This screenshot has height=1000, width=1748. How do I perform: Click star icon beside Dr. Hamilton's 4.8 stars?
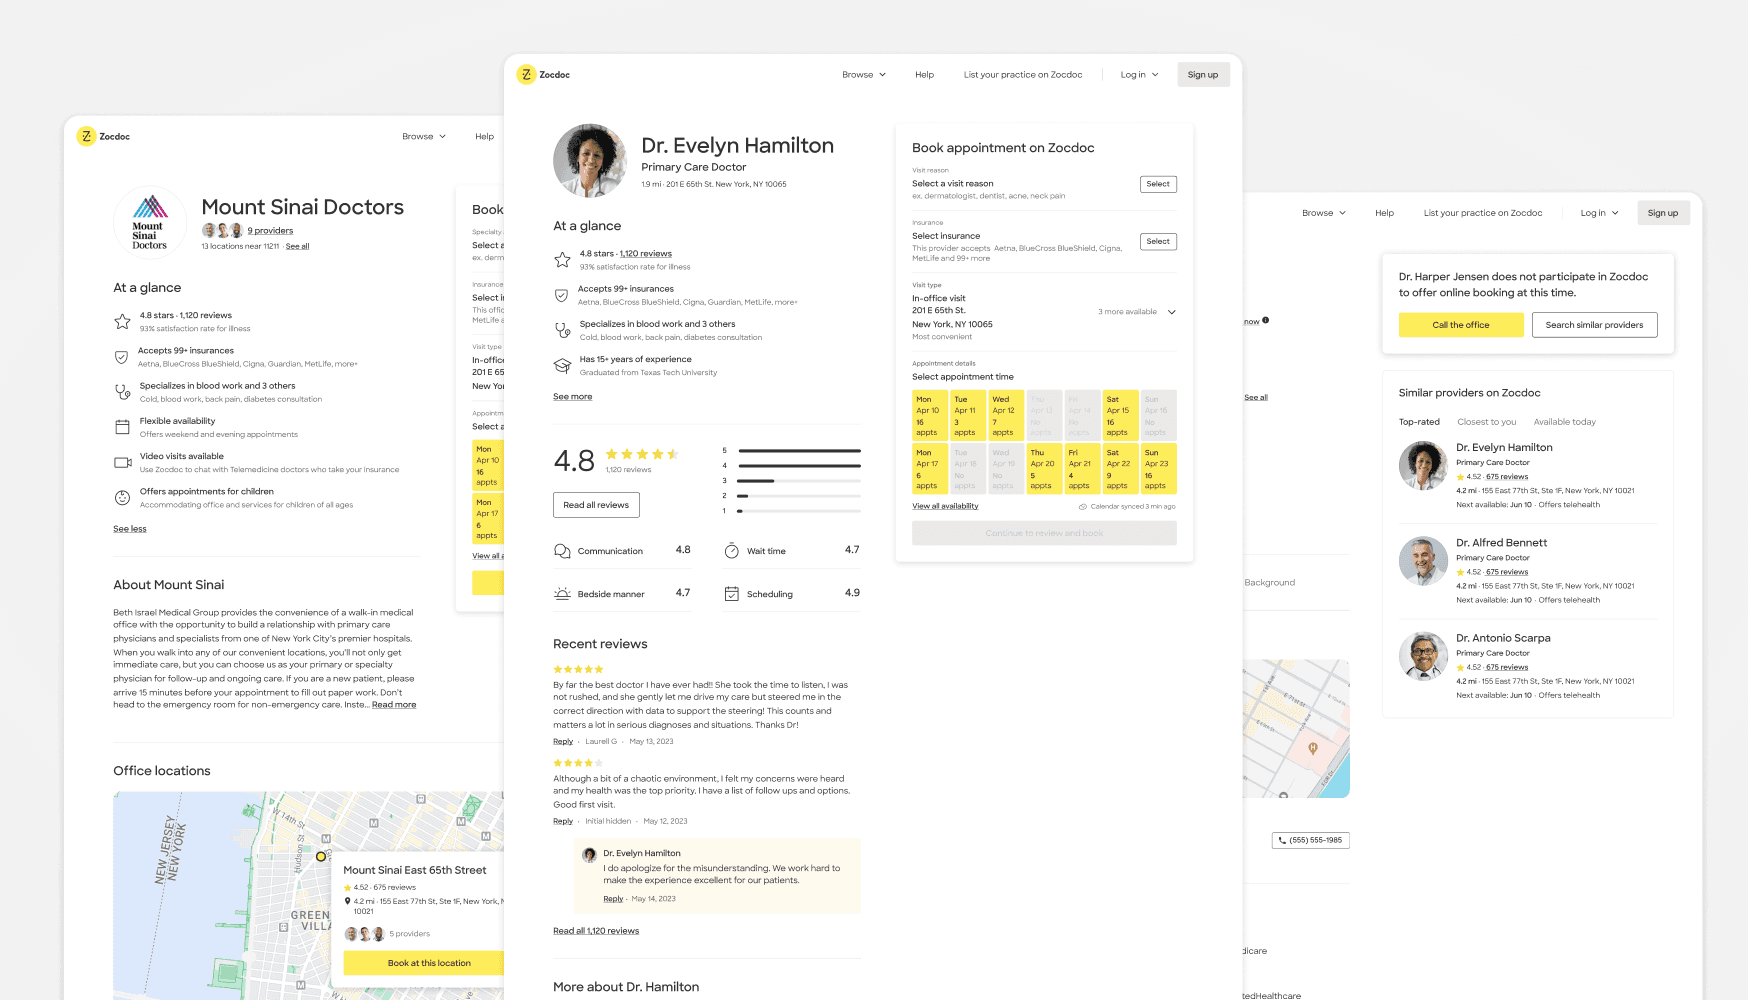click(562, 260)
